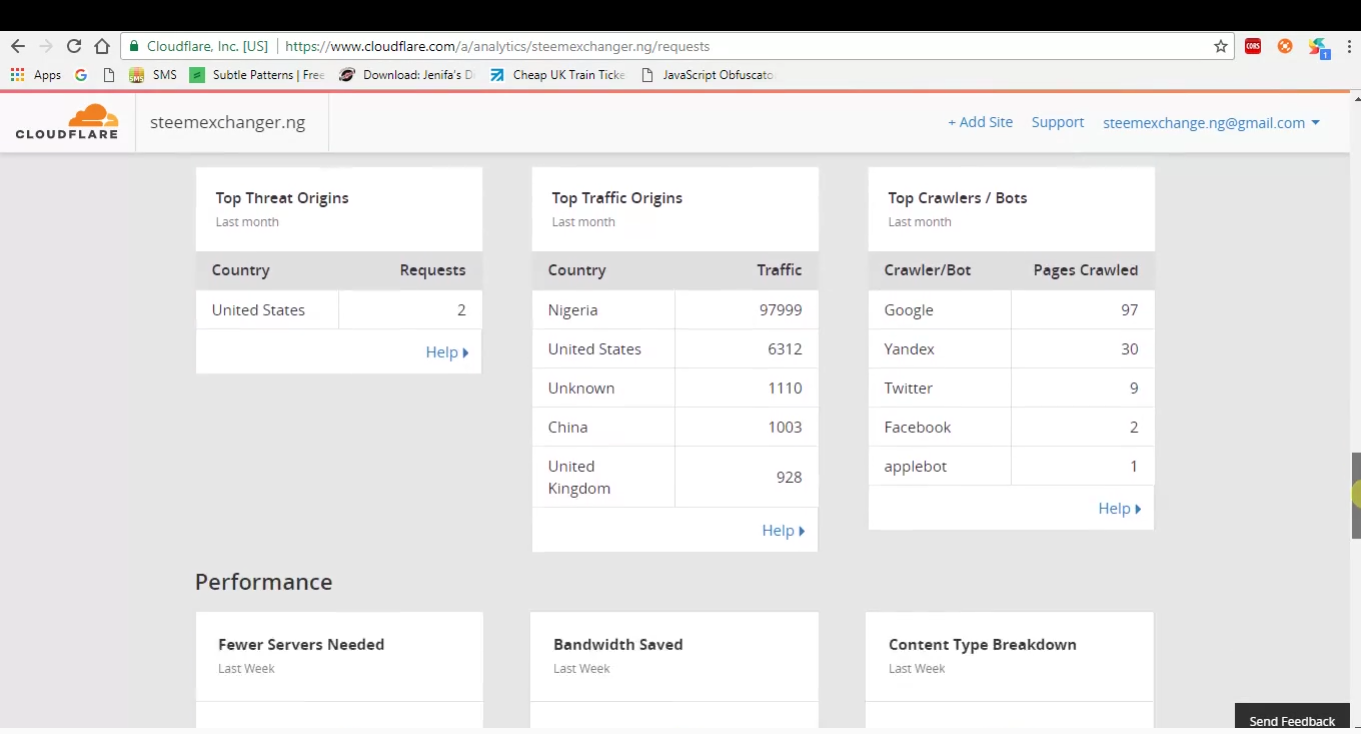Viewport: 1361px width, 734px height.
Task: Click the Top Crawlers / Bots heading
Action: pyautogui.click(x=957, y=198)
